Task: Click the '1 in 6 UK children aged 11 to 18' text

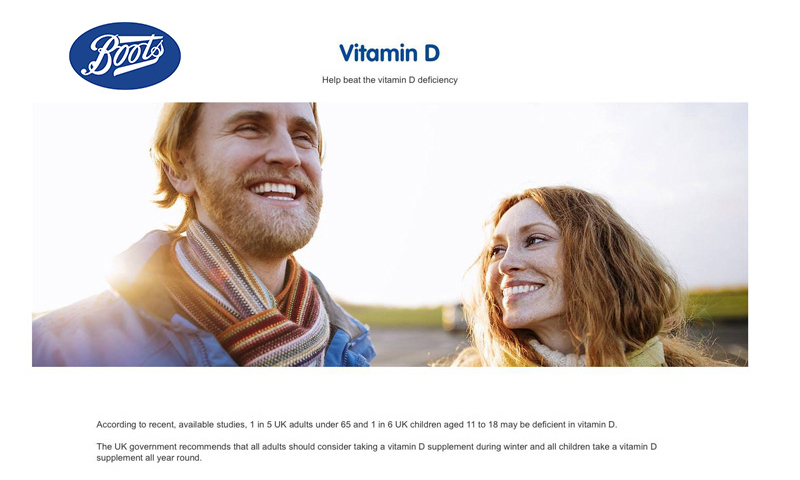Action: (431, 424)
